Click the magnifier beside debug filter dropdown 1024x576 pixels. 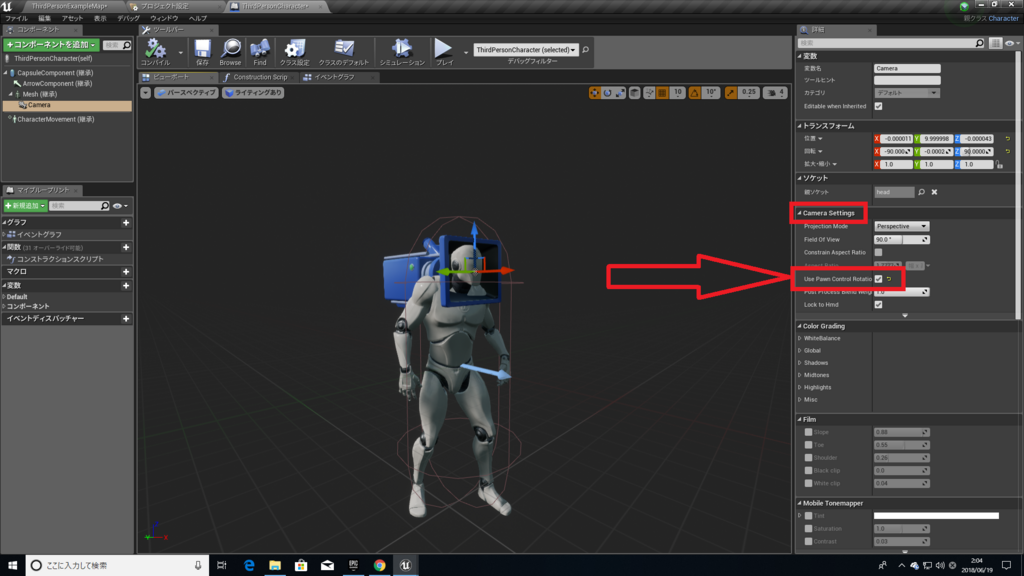[x=585, y=50]
